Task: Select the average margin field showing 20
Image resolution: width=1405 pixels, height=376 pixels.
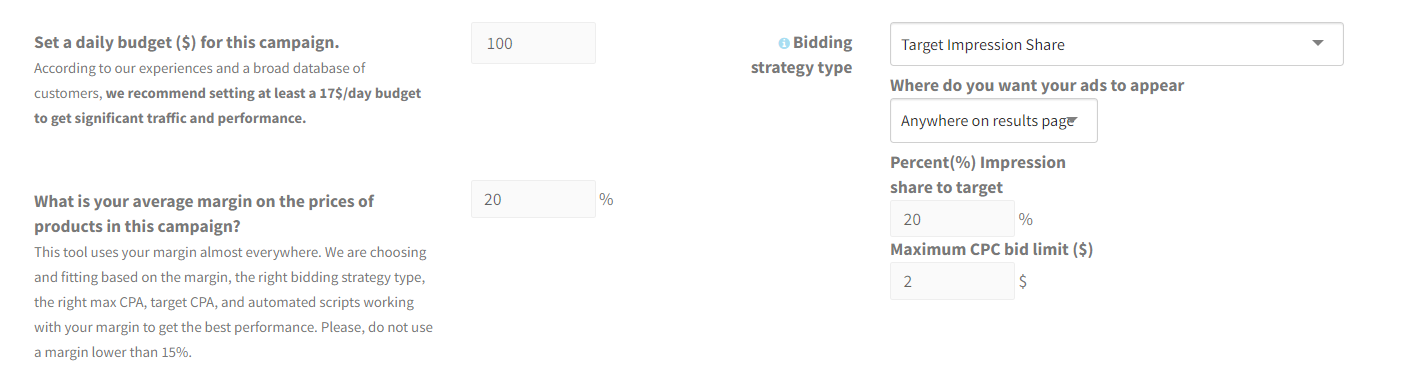Action: click(x=533, y=199)
